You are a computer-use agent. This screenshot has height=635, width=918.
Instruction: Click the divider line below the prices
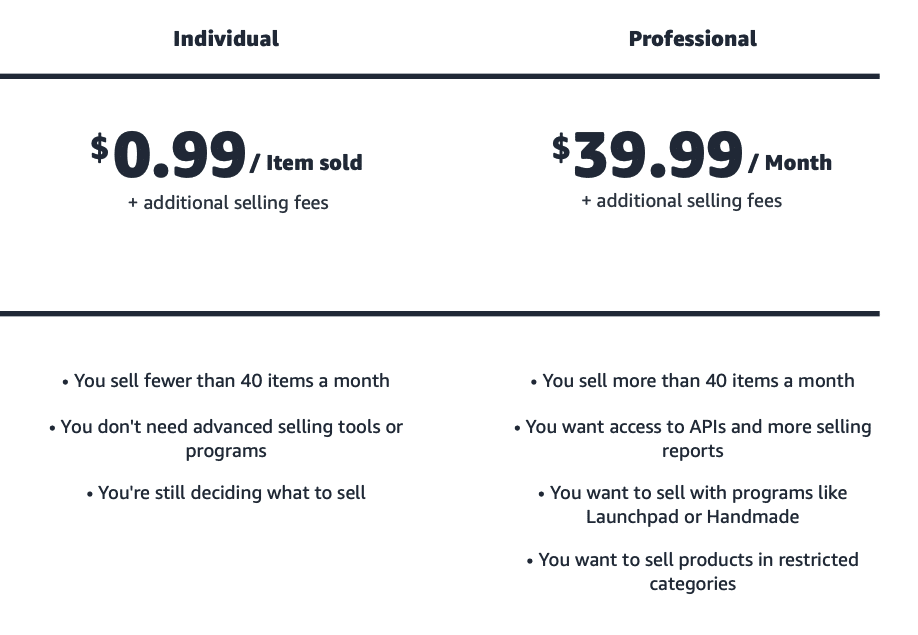440,314
